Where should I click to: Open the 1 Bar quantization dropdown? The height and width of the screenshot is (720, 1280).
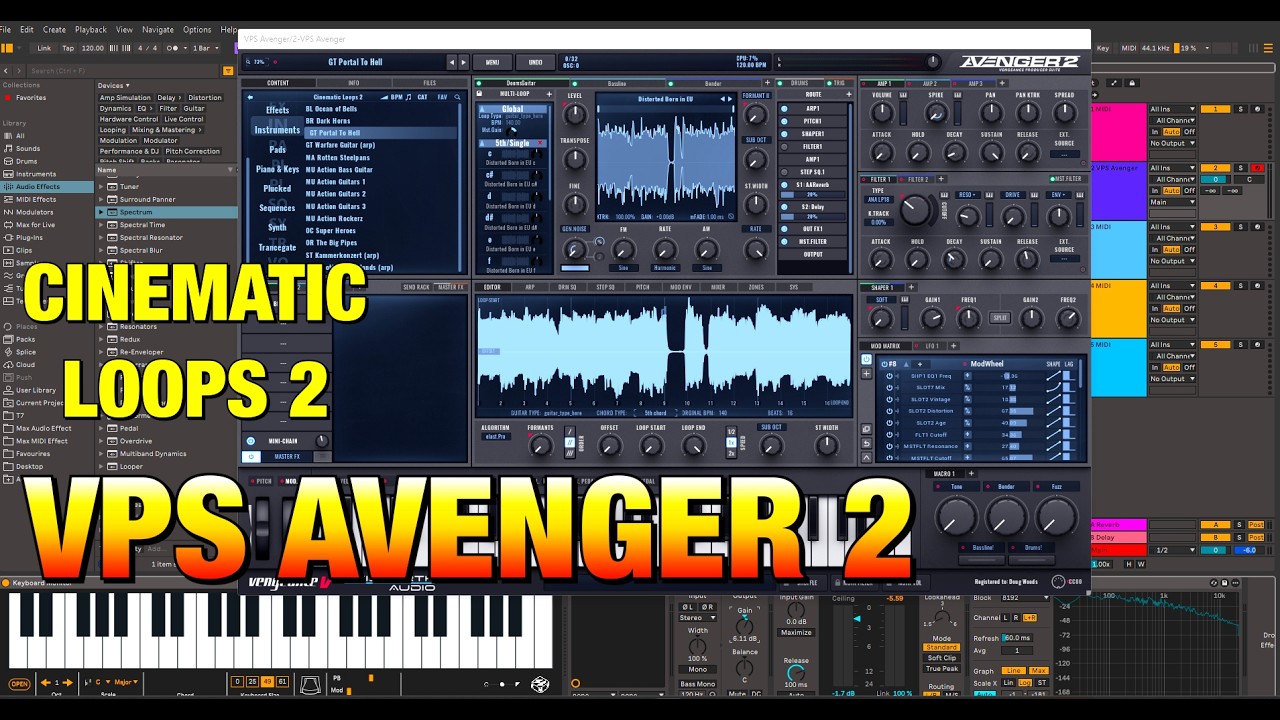pyautogui.click(x=204, y=47)
